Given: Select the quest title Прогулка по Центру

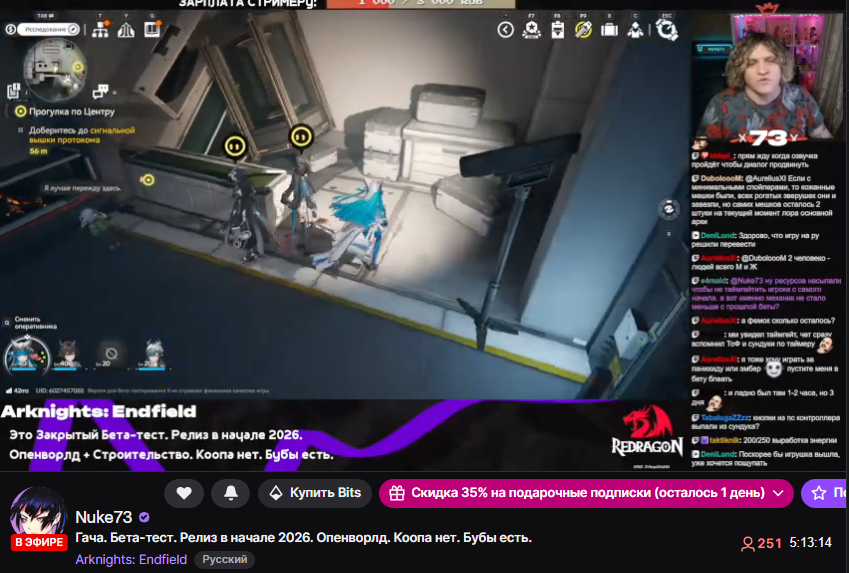Looking at the screenshot, I should pos(71,112).
